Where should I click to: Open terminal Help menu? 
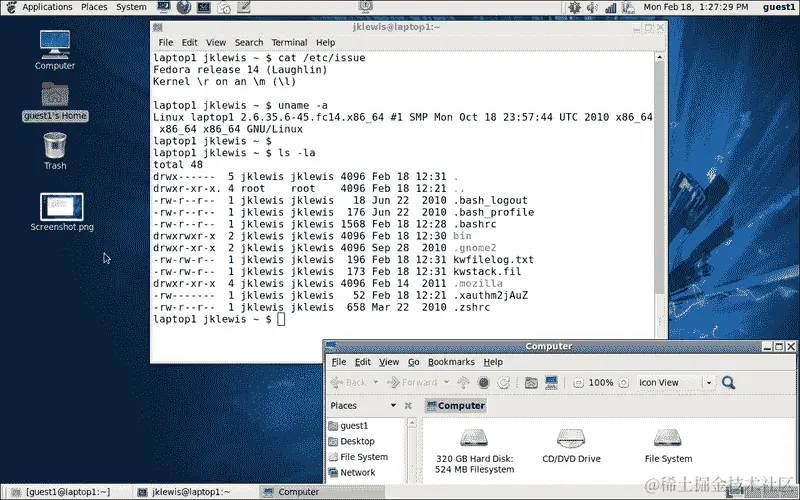[326, 42]
